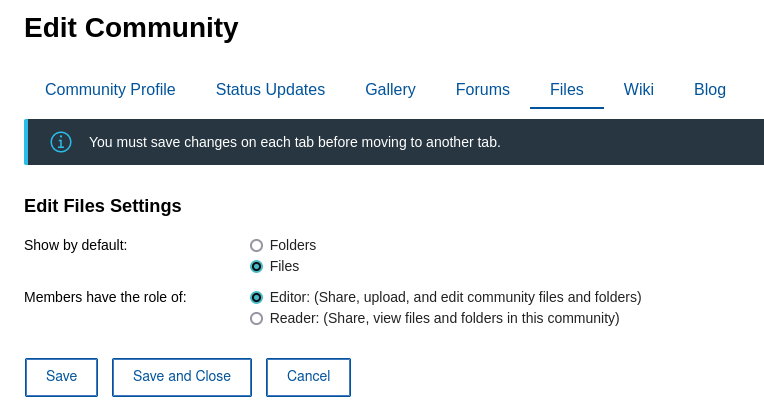The height and width of the screenshot is (406, 764).
Task: Select the Folders radio button
Action: click(257, 245)
